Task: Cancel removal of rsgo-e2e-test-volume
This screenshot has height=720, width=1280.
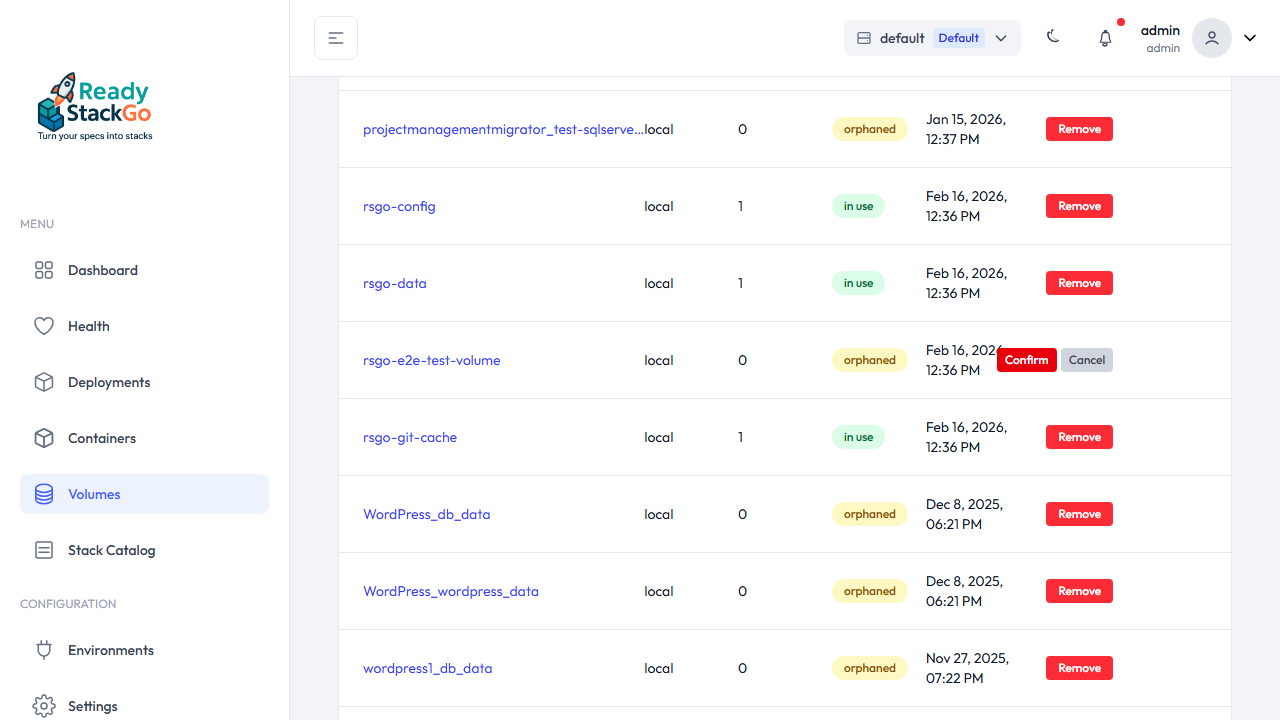Action: click(x=1086, y=360)
